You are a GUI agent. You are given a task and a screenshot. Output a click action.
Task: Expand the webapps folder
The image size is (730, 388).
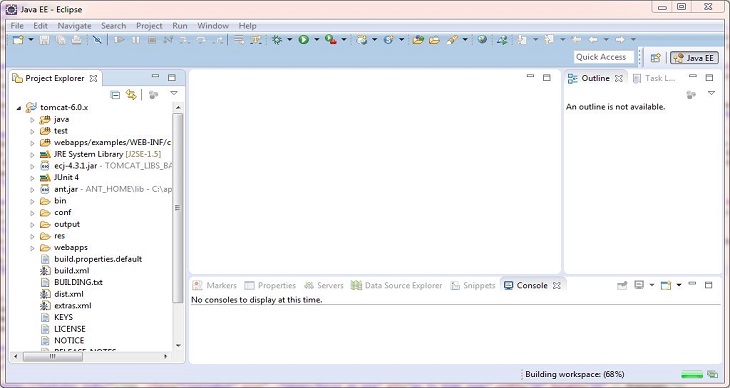(32, 248)
